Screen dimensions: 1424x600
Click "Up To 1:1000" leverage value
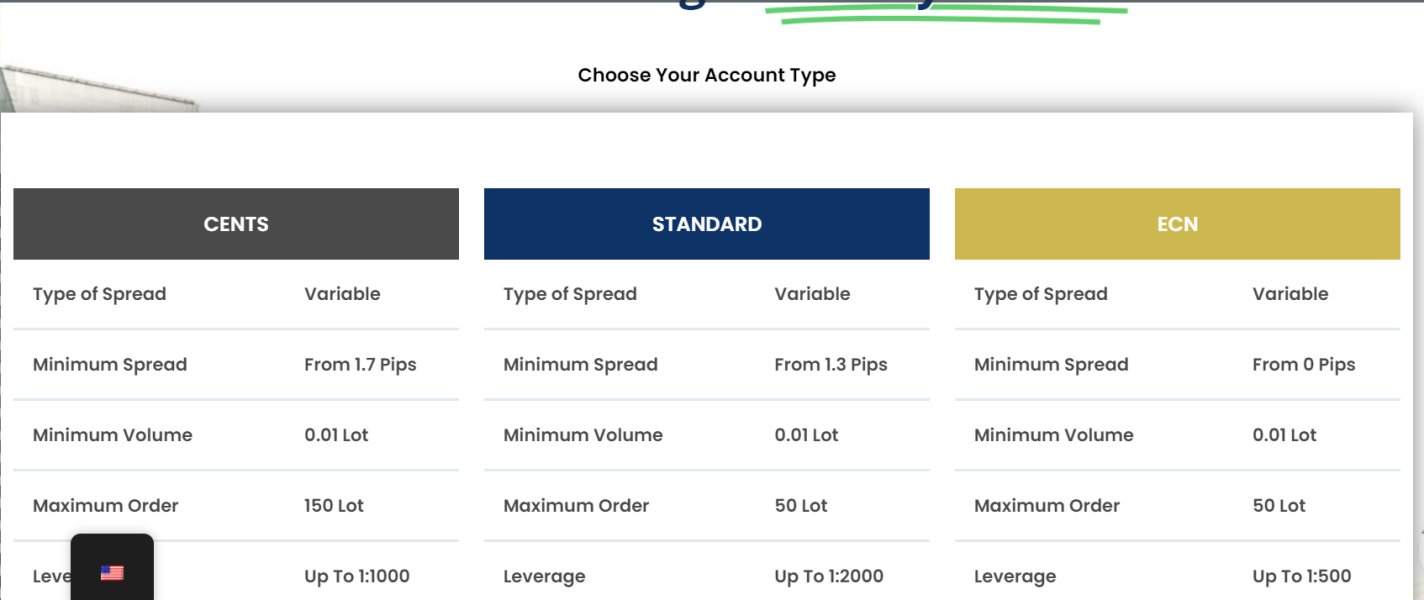coord(357,576)
